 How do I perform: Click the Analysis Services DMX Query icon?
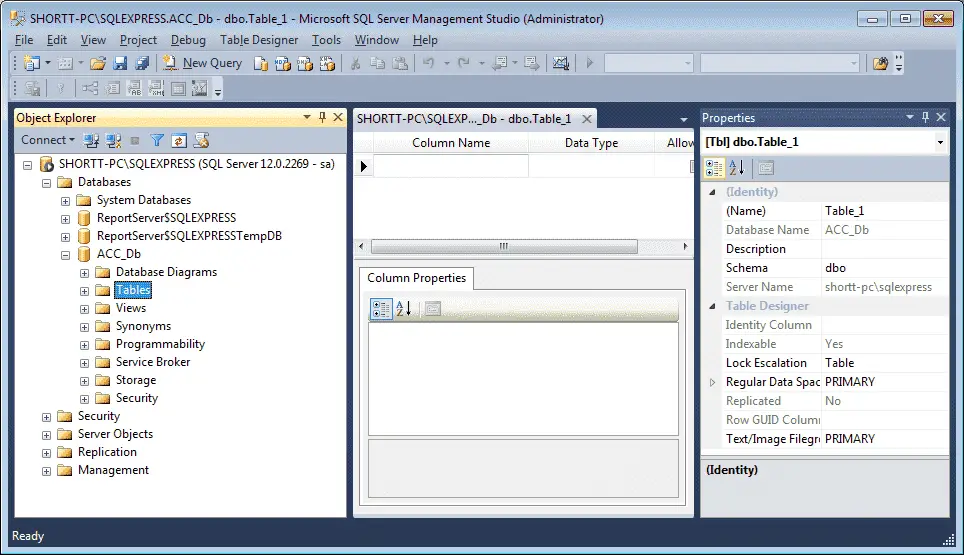click(305, 63)
